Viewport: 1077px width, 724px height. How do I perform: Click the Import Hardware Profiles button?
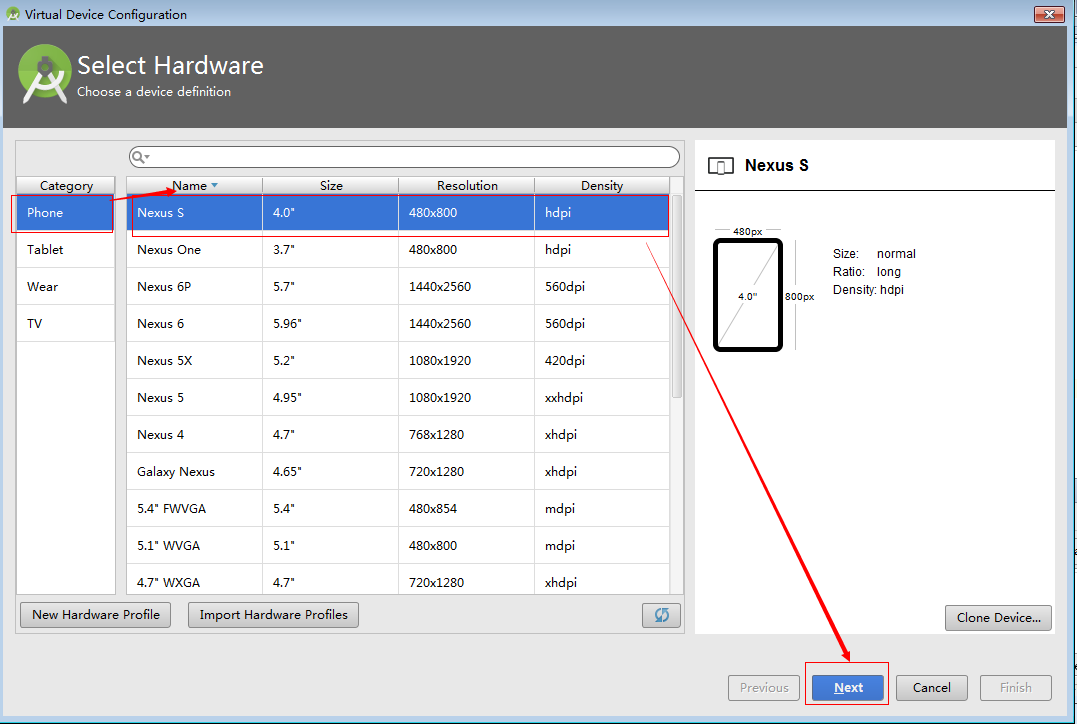273,615
